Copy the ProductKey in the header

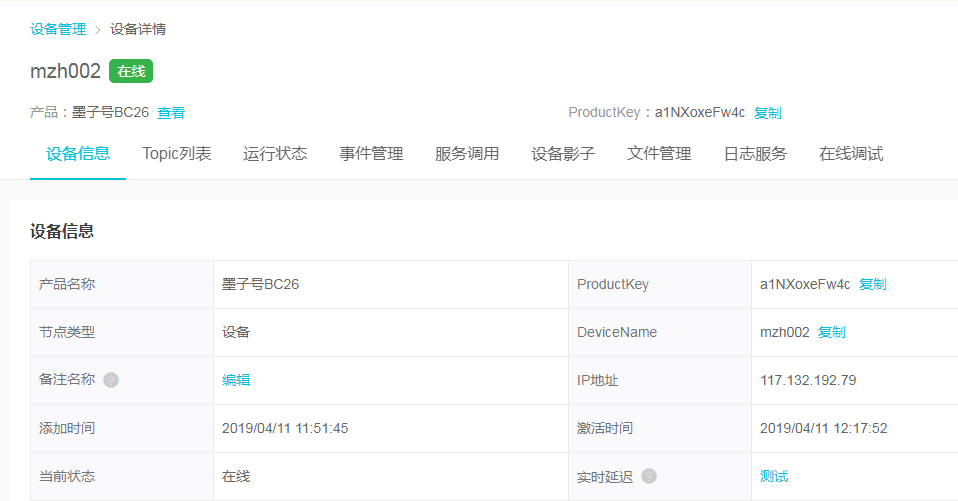coord(767,113)
